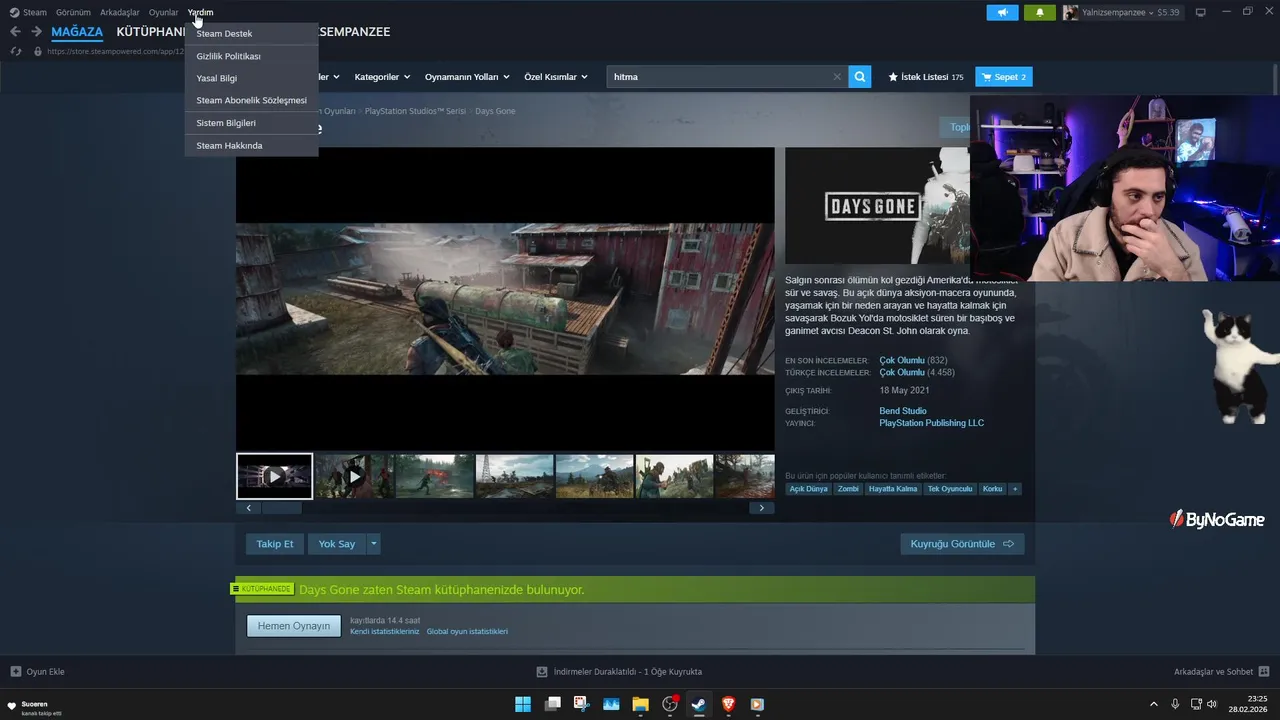This screenshot has width=1280, height=720.
Task: Open the blue announcements megaphone button
Action: [1003, 12]
